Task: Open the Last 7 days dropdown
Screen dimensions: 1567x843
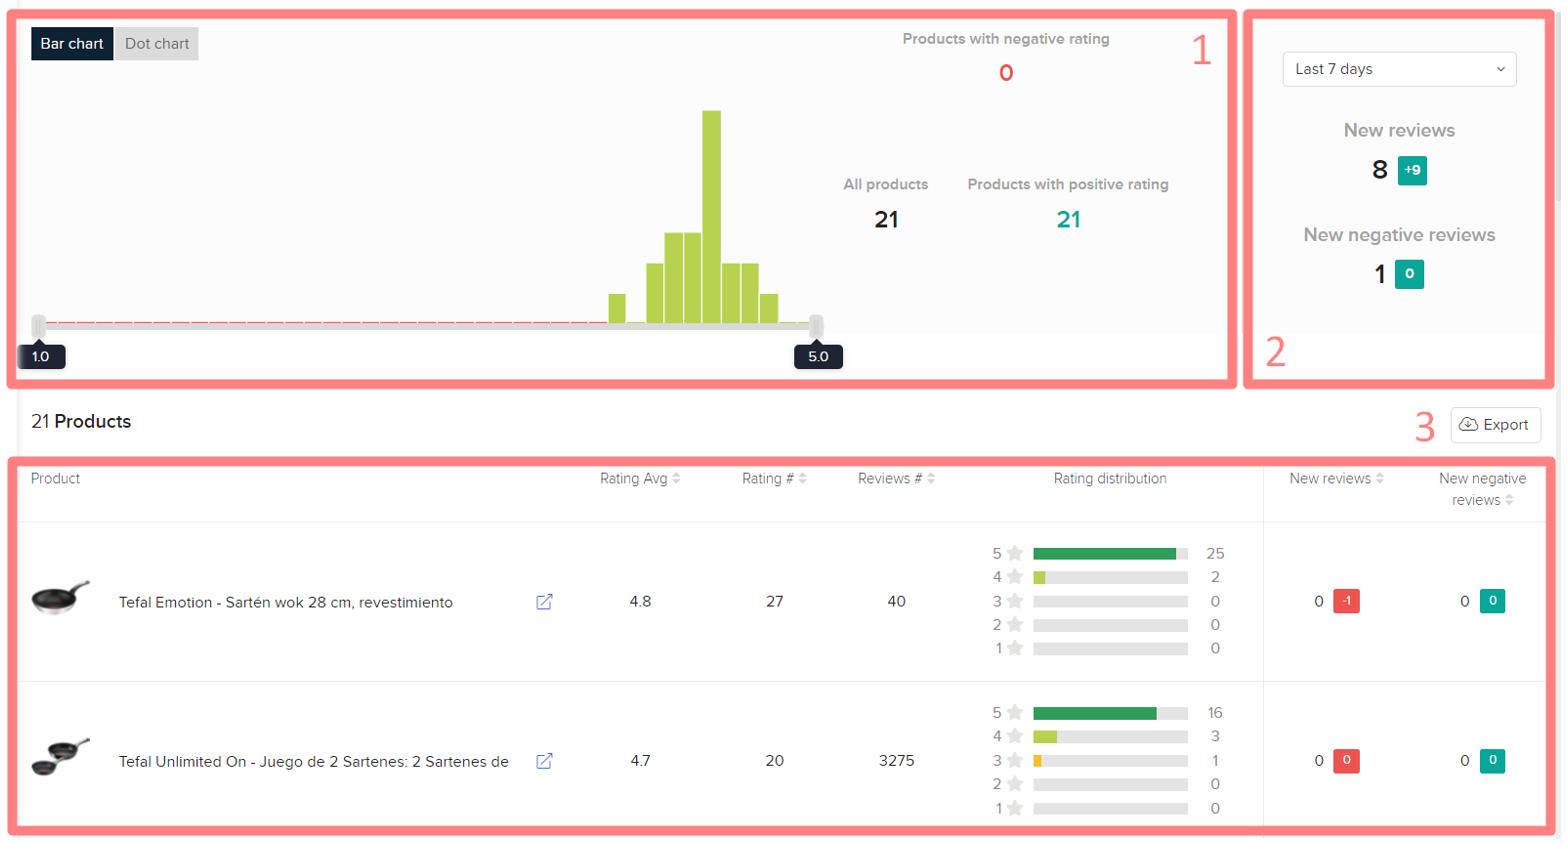Action: [x=1398, y=69]
